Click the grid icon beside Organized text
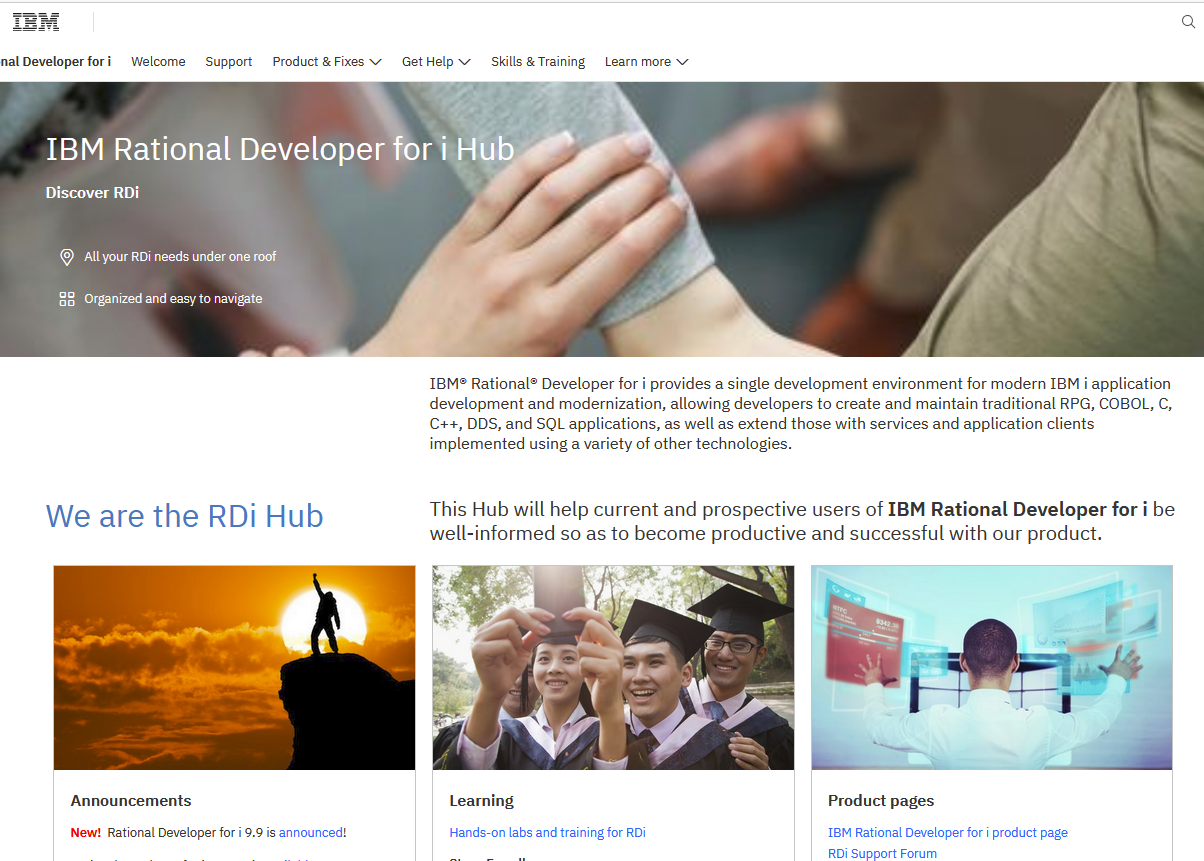 tap(67, 299)
